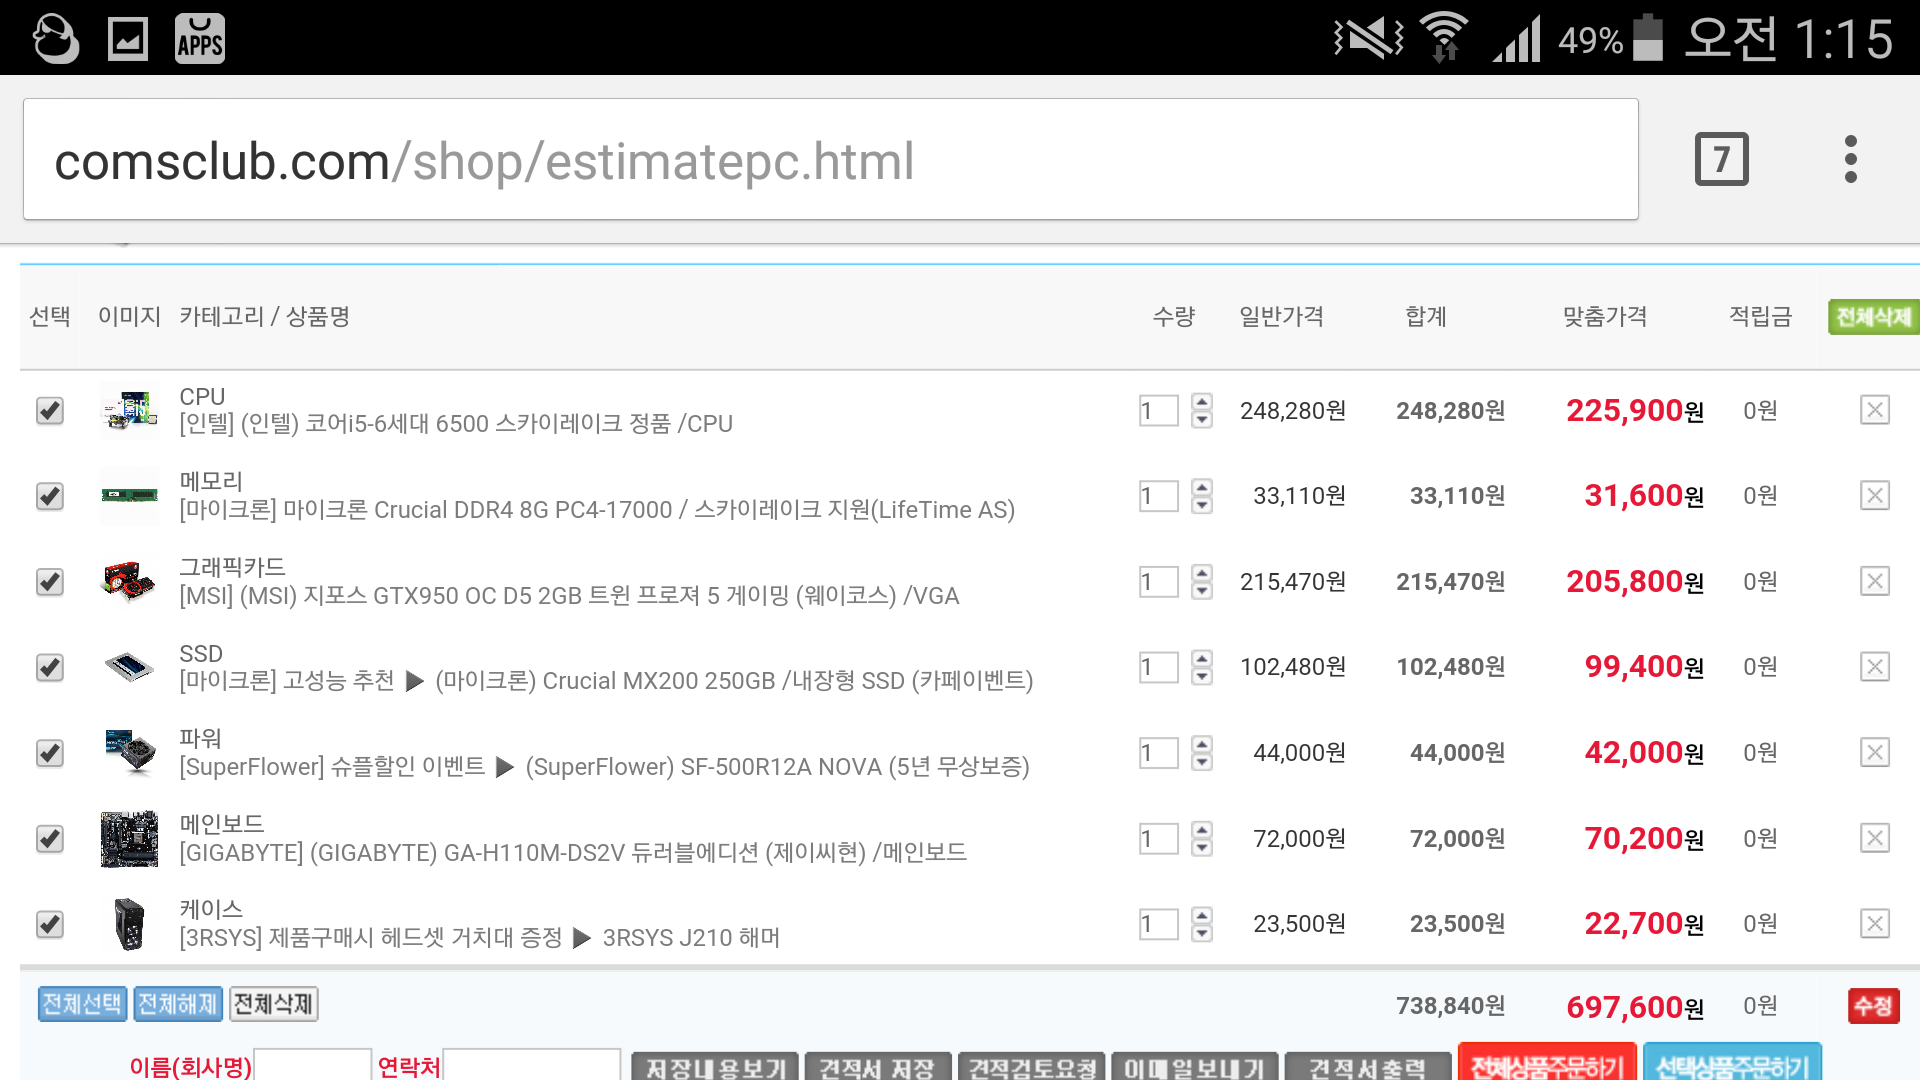Open the browser tab switcher showing 7

tap(1721, 159)
